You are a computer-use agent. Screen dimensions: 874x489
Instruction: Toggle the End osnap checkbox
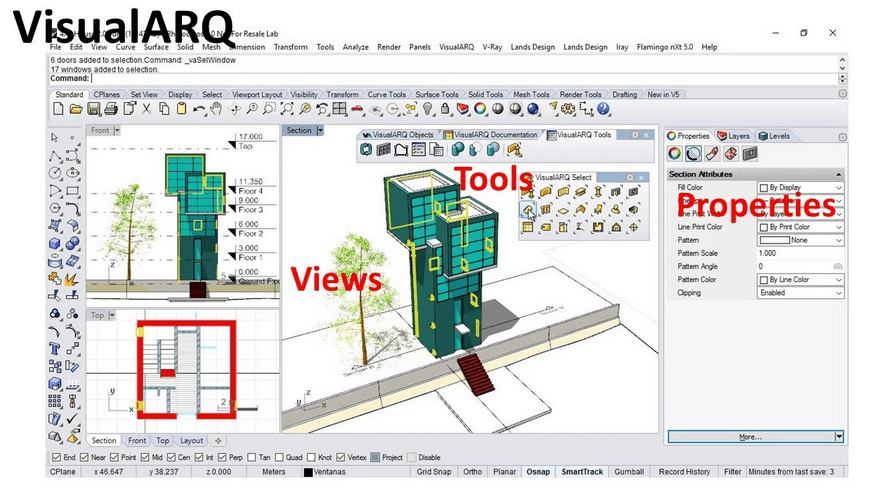coord(55,457)
